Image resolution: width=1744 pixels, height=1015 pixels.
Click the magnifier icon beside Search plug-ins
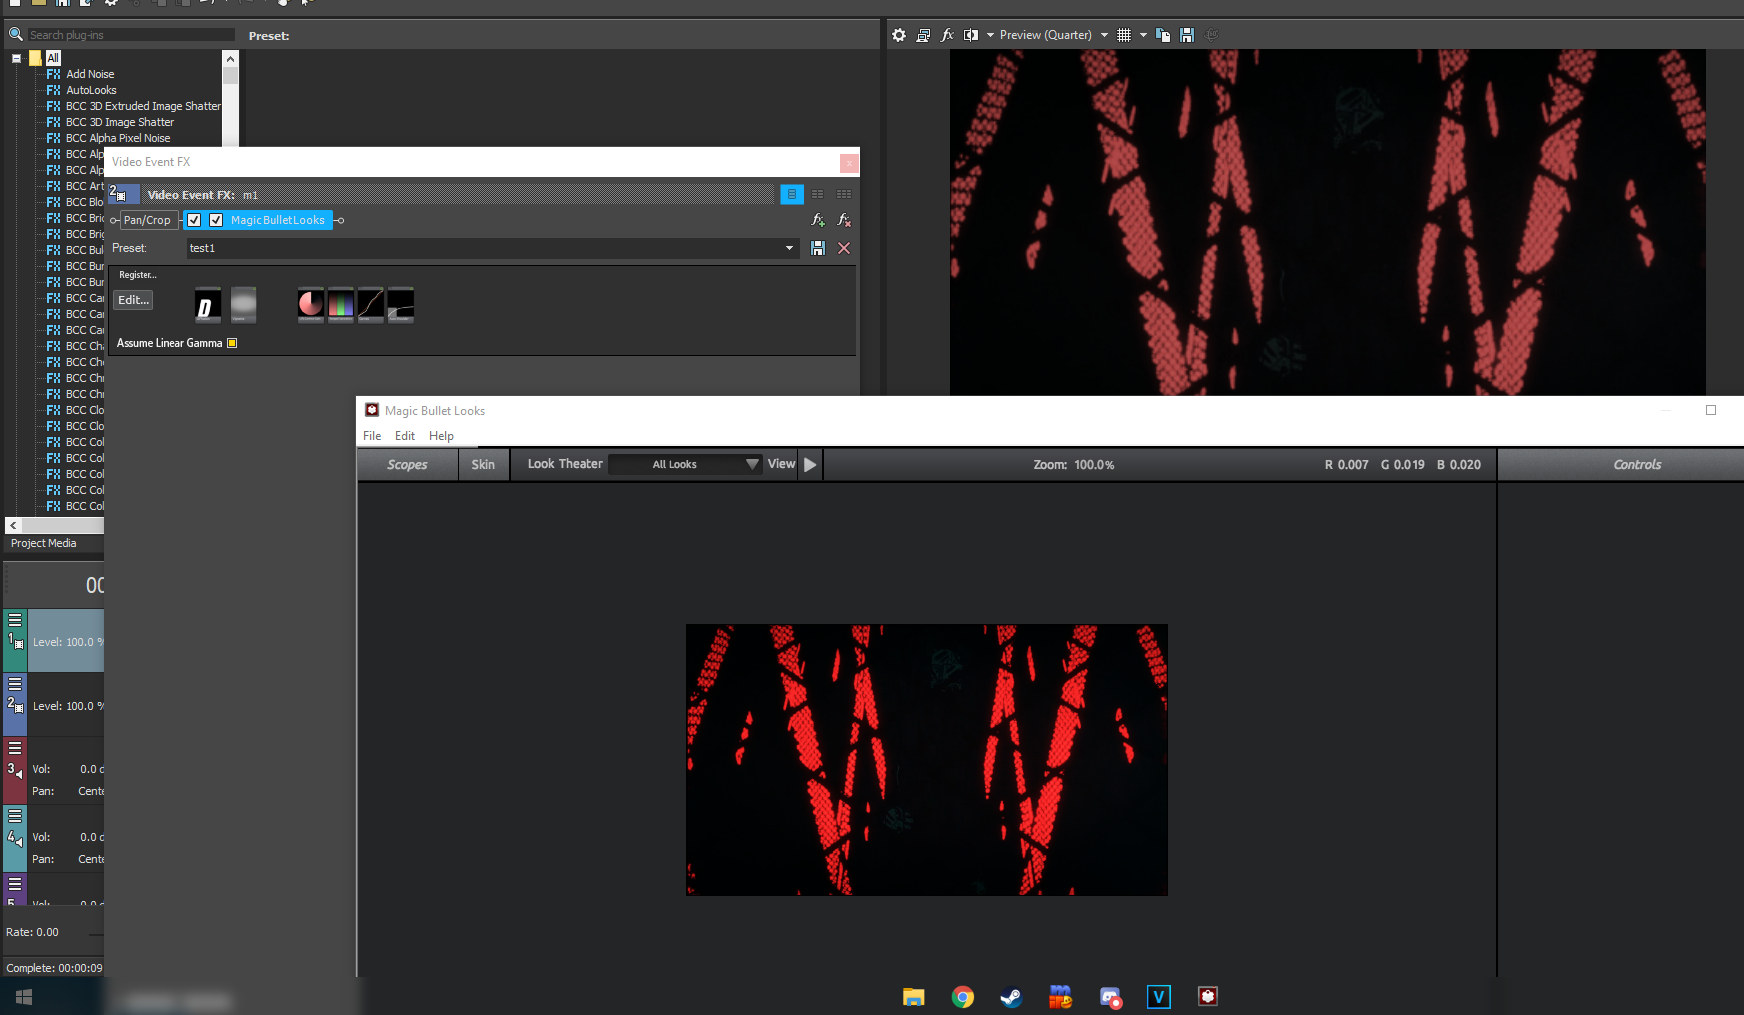click(x=16, y=34)
